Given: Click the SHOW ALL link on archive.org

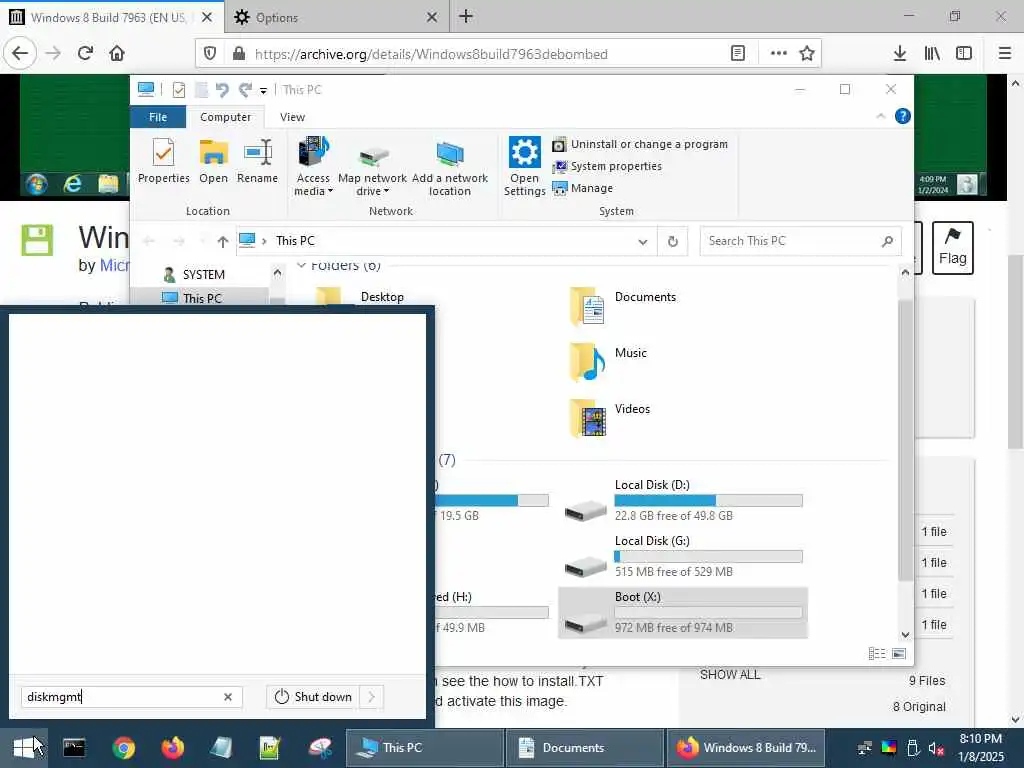Looking at the screenshot, I should coord(730,675).
